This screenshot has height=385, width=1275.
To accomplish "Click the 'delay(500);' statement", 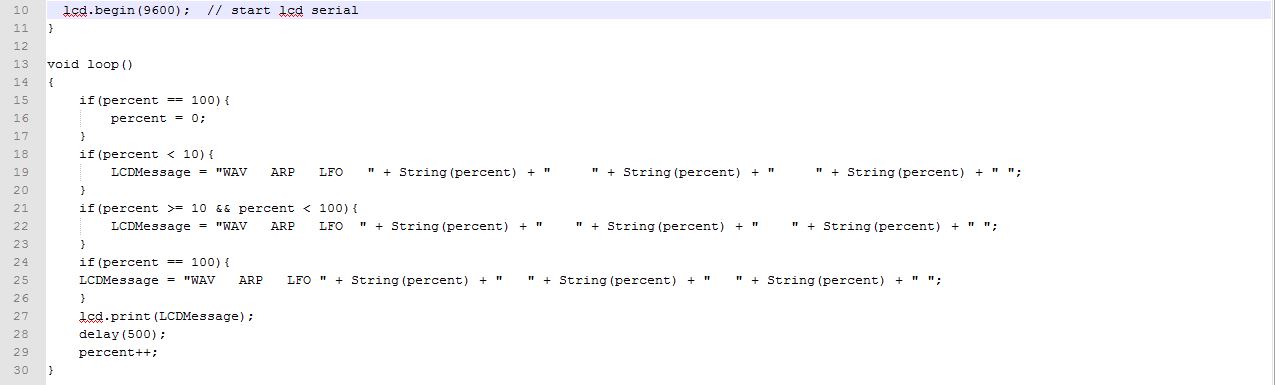I will 122,334.
